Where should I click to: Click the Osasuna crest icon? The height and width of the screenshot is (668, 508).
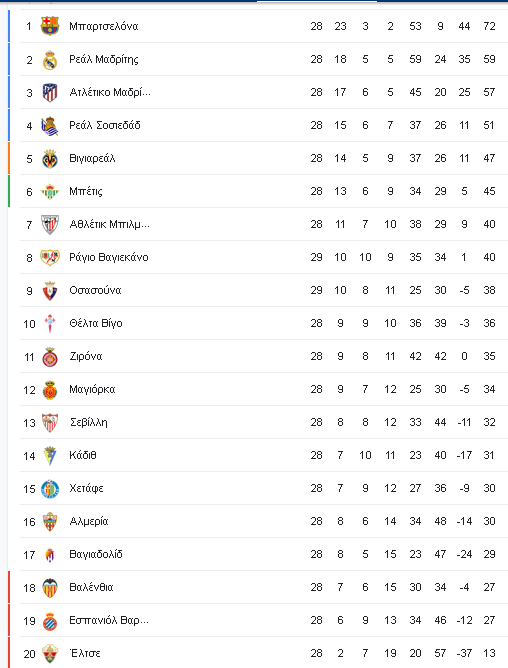50,291
